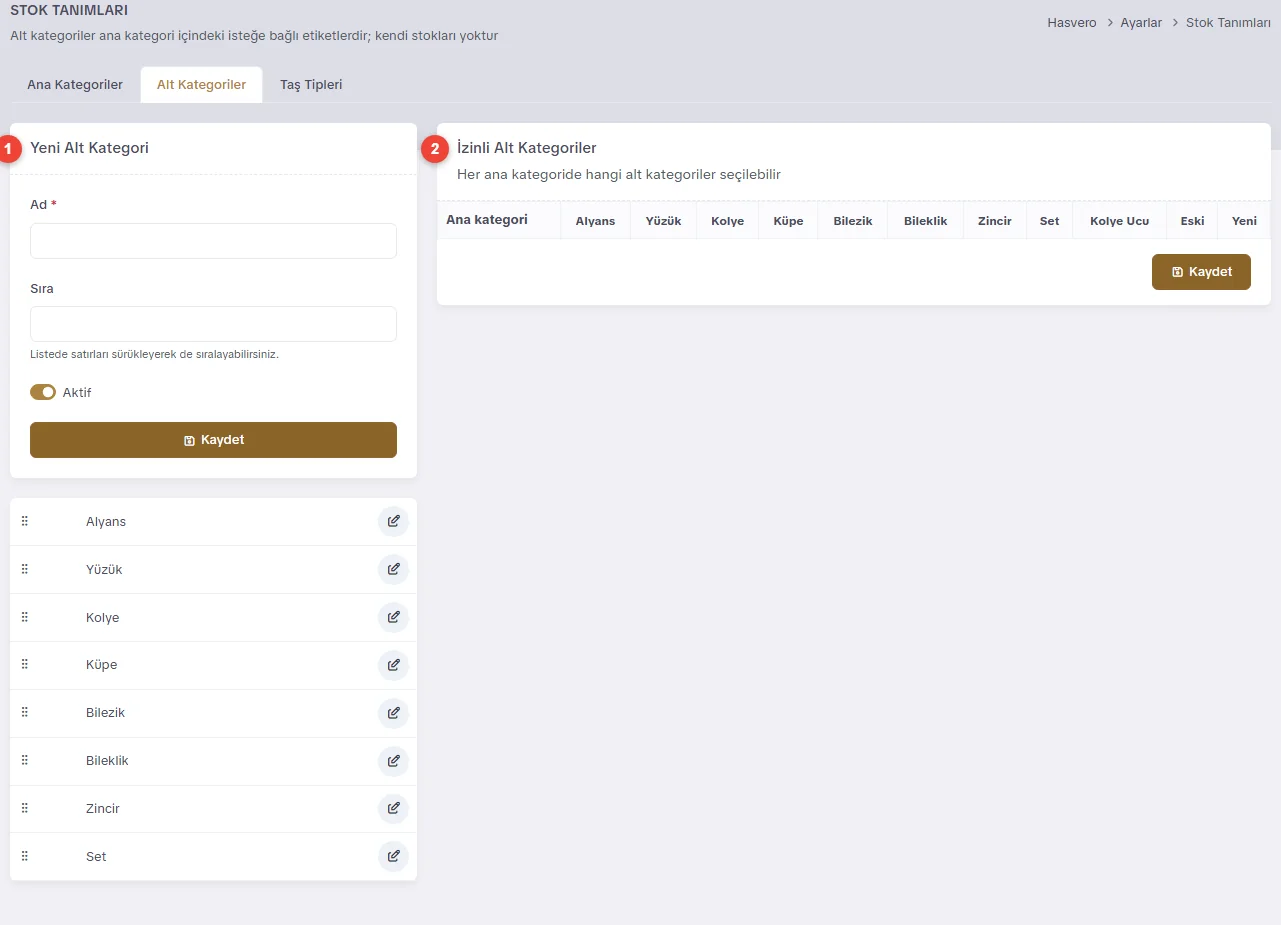The image size is (1281, 925).
Task: Edit the Bileklik subcategory row
Action: pyautogui.click(x=393, y=761)
